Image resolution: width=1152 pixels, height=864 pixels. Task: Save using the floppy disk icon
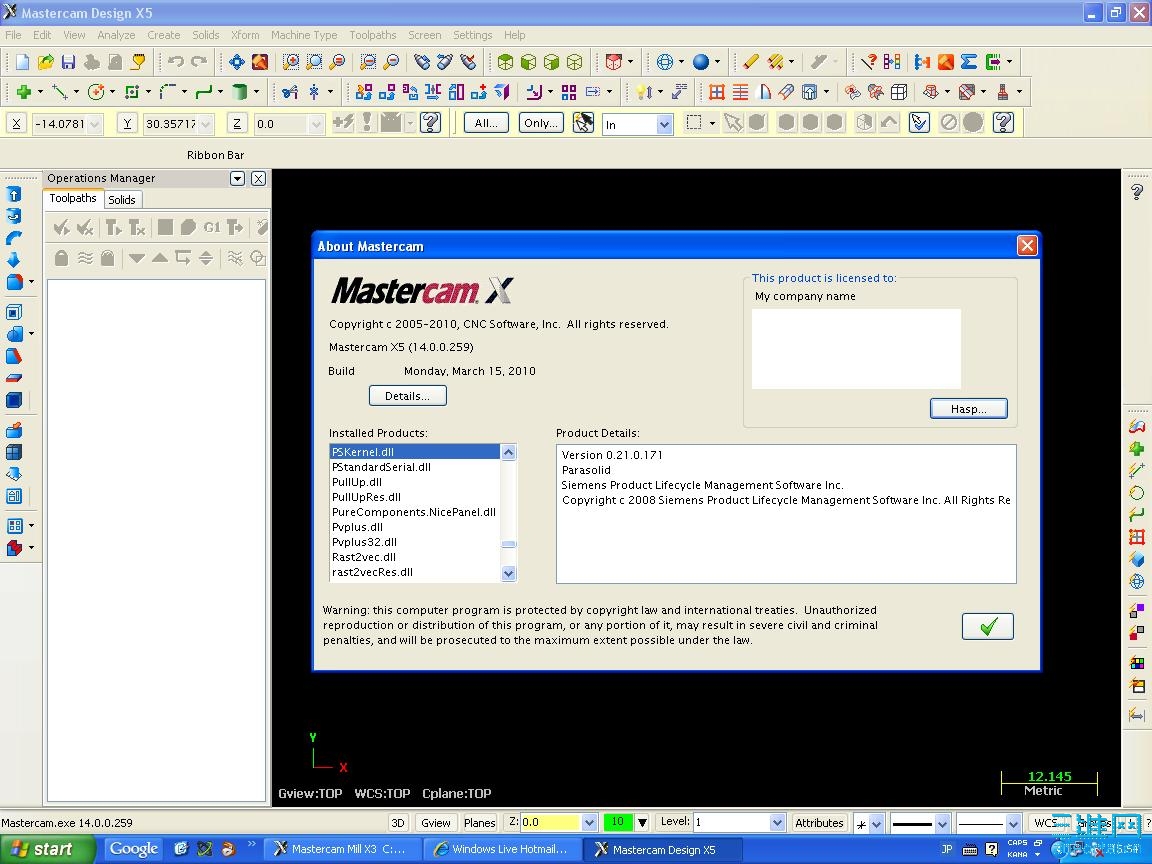pyautogui.click(x=68, y=62)
